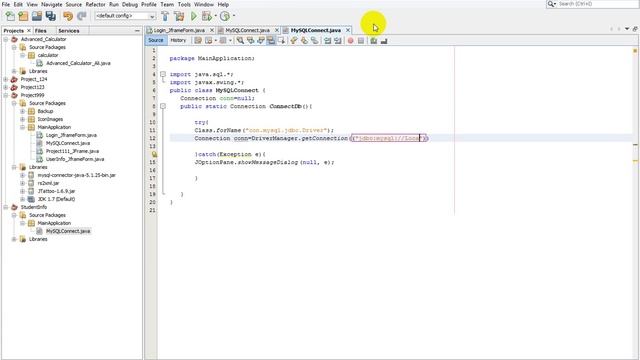Viewport: 640px width, 360px height.
Task: Expand the IconImages package node
Action: click(23, 119)
